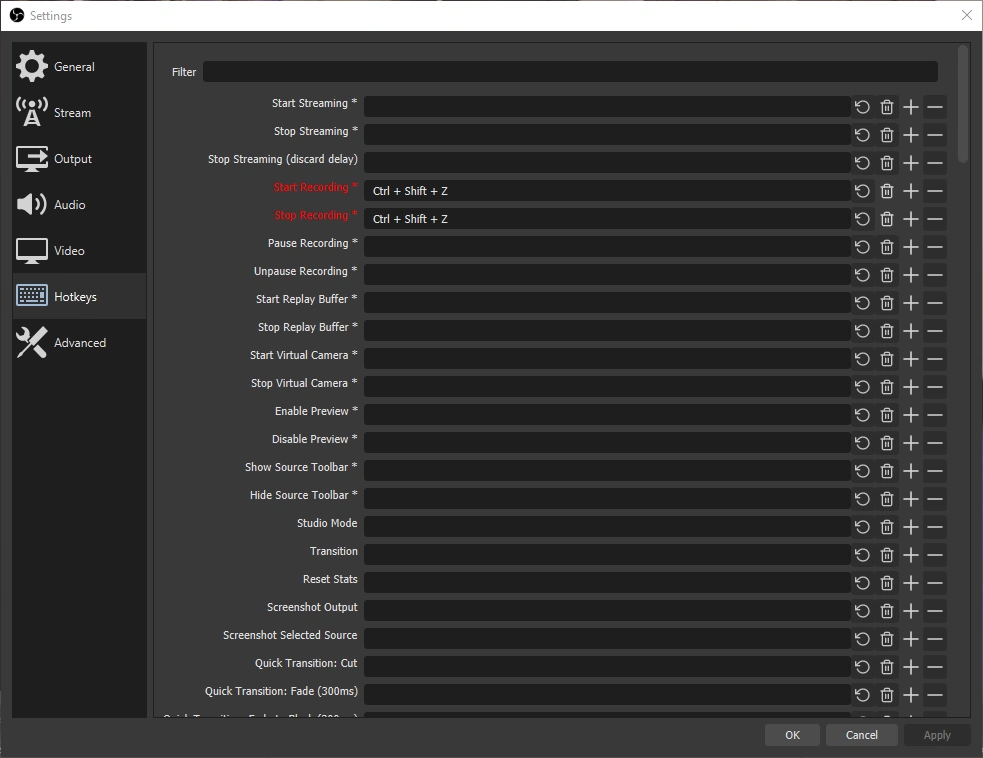Click the reset icon for Start Recording hotkey
983x758 pixels.
pos(862,191)
